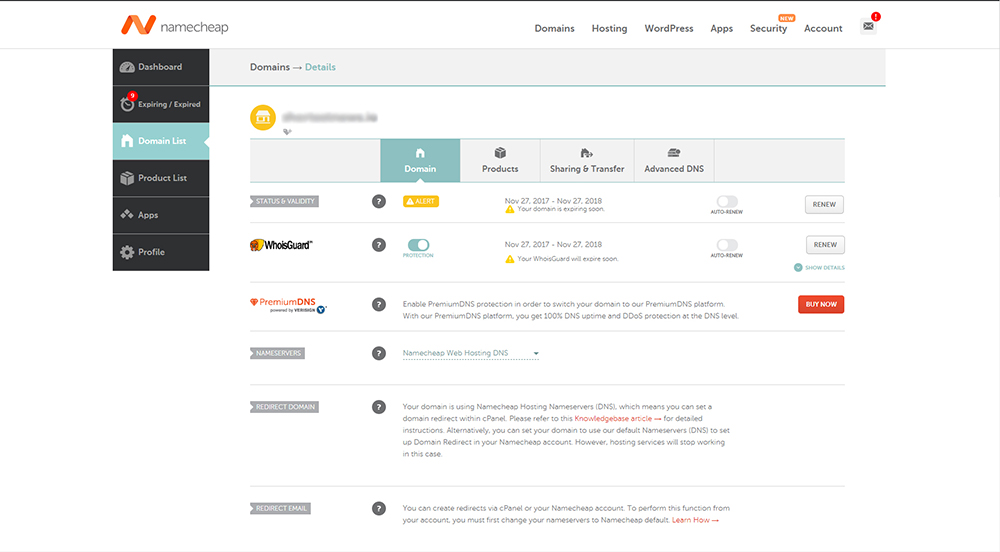Click the blurred domain name heading

click(330, 117)
